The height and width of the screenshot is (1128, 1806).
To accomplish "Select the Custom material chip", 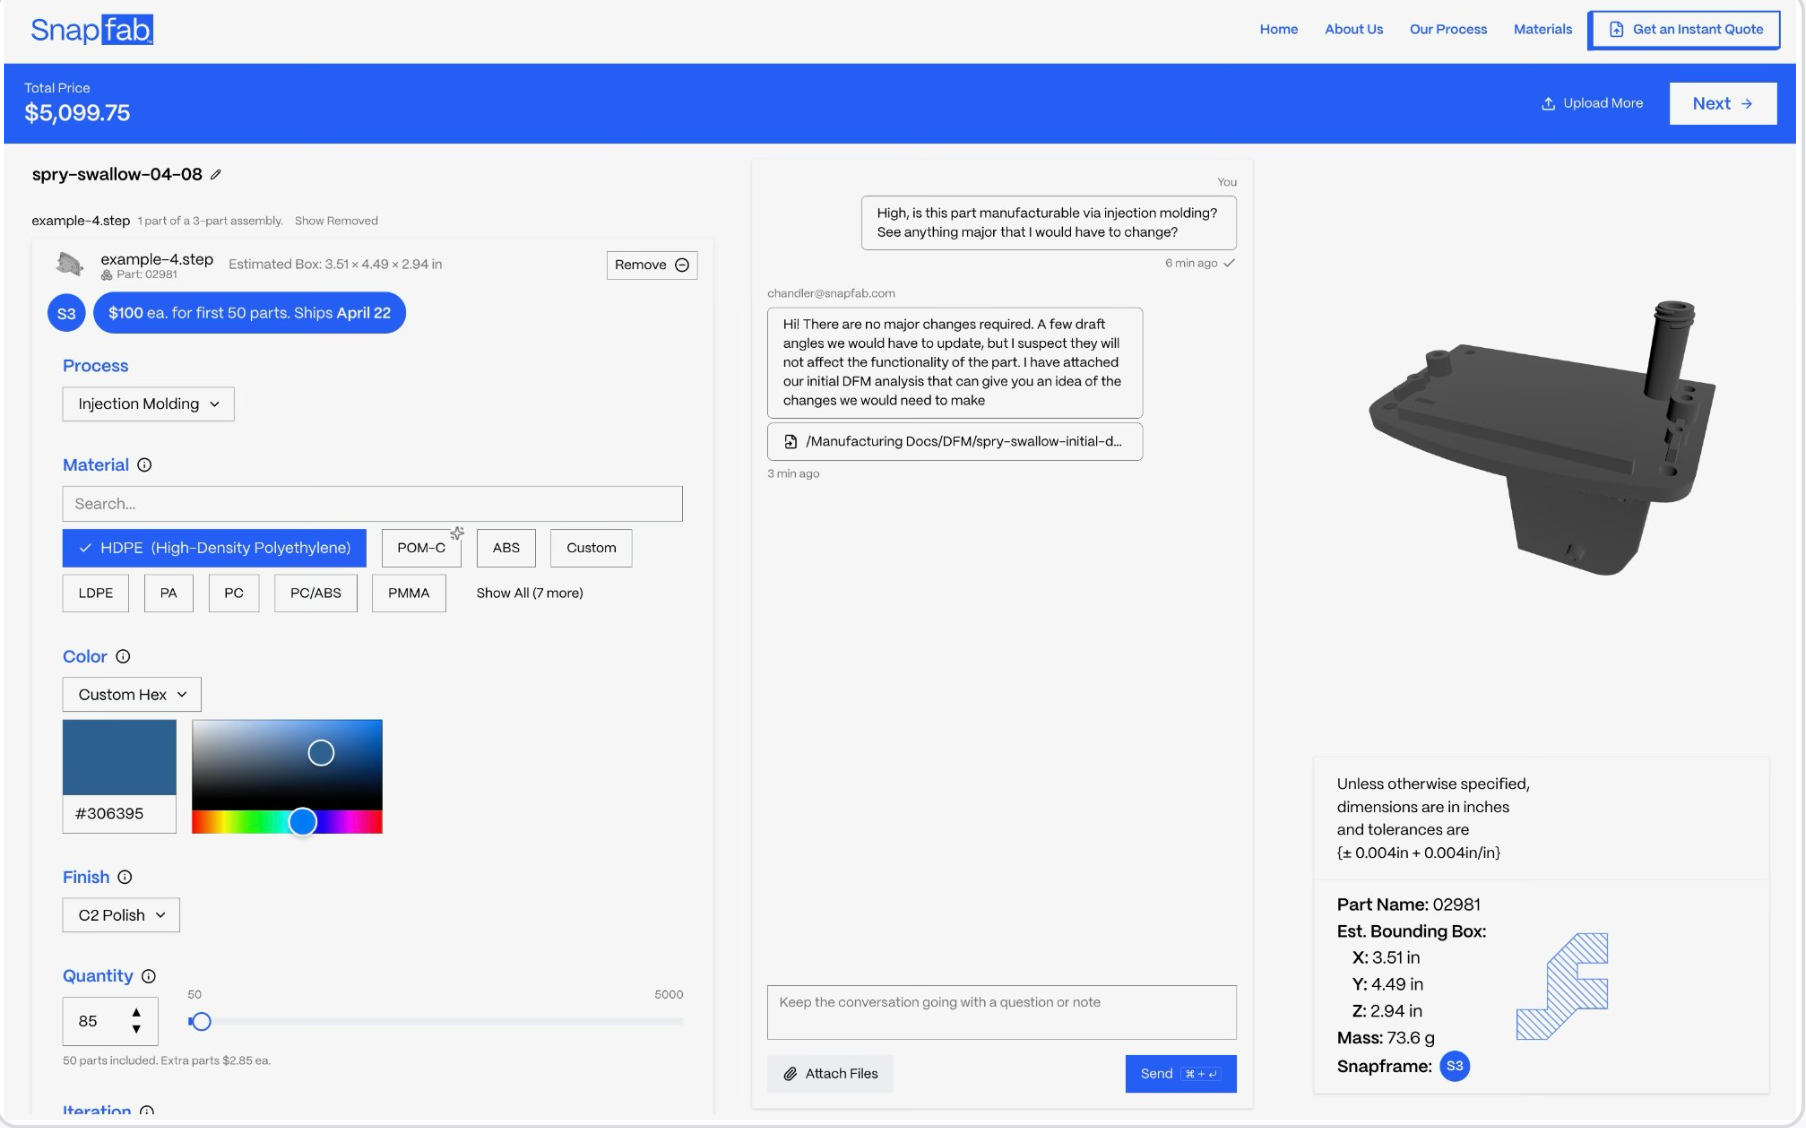I will (591, 548).
